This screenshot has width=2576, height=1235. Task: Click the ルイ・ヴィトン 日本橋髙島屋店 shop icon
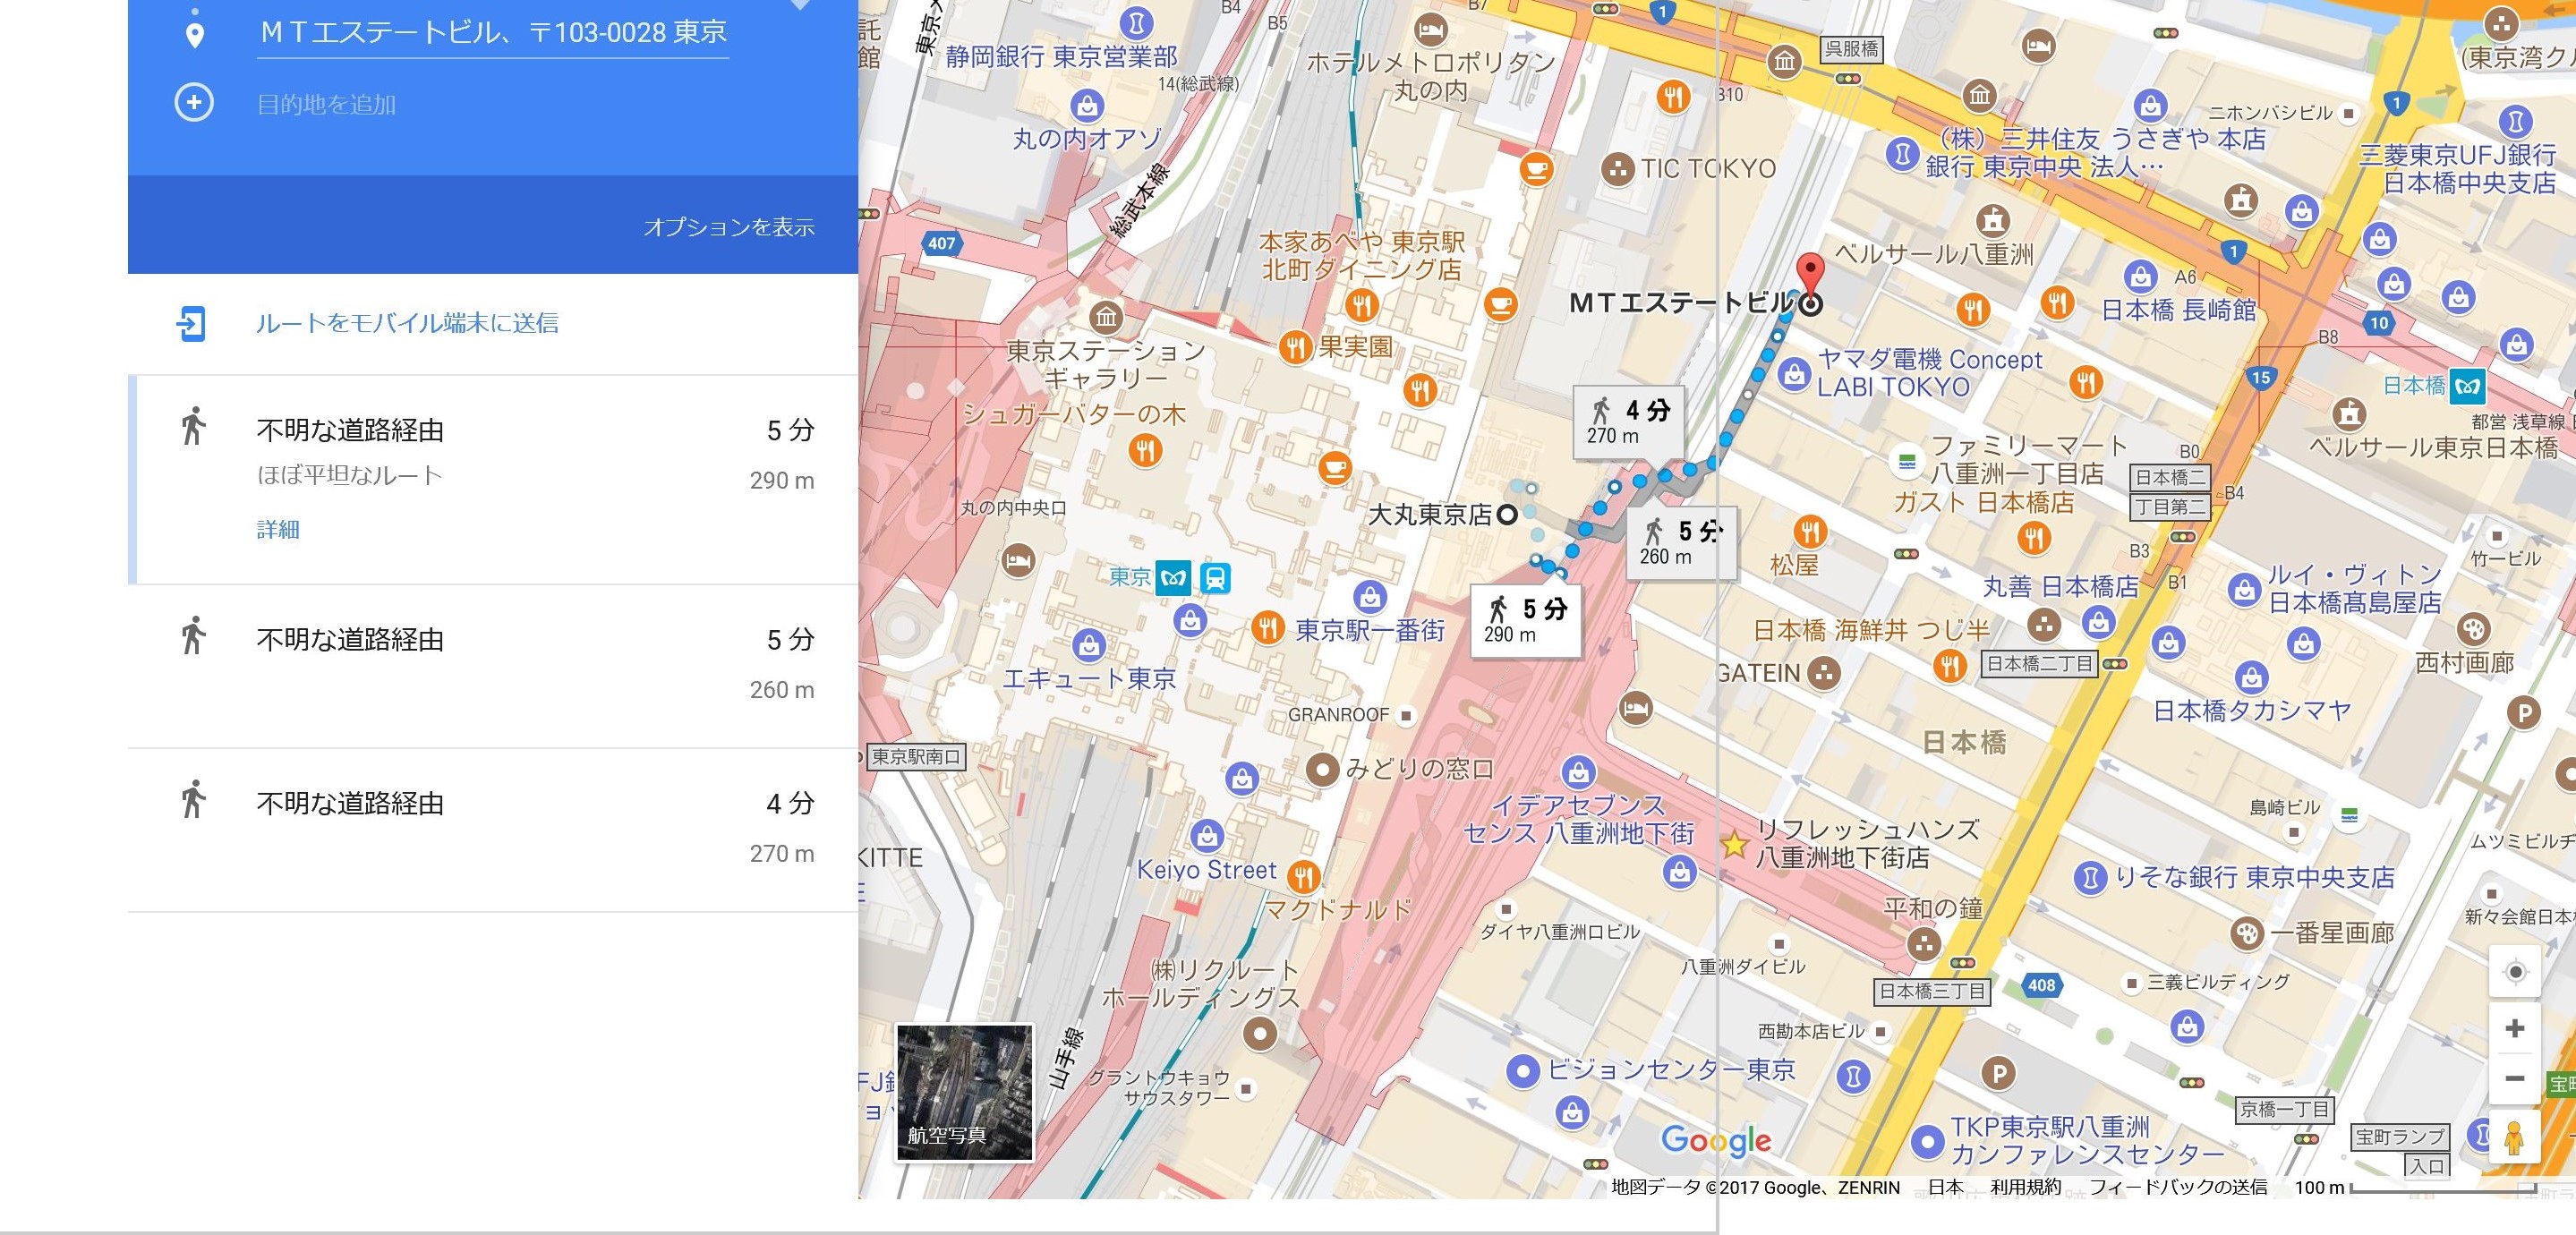2244,589
